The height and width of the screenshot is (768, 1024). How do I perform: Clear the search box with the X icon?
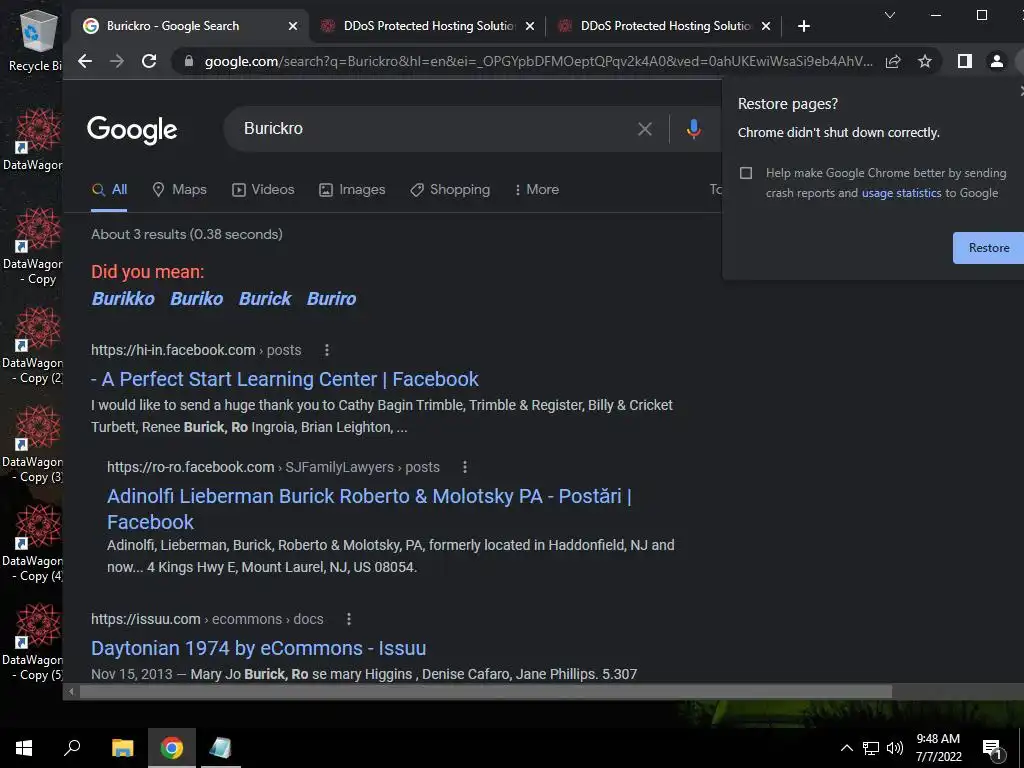point(645,129)
